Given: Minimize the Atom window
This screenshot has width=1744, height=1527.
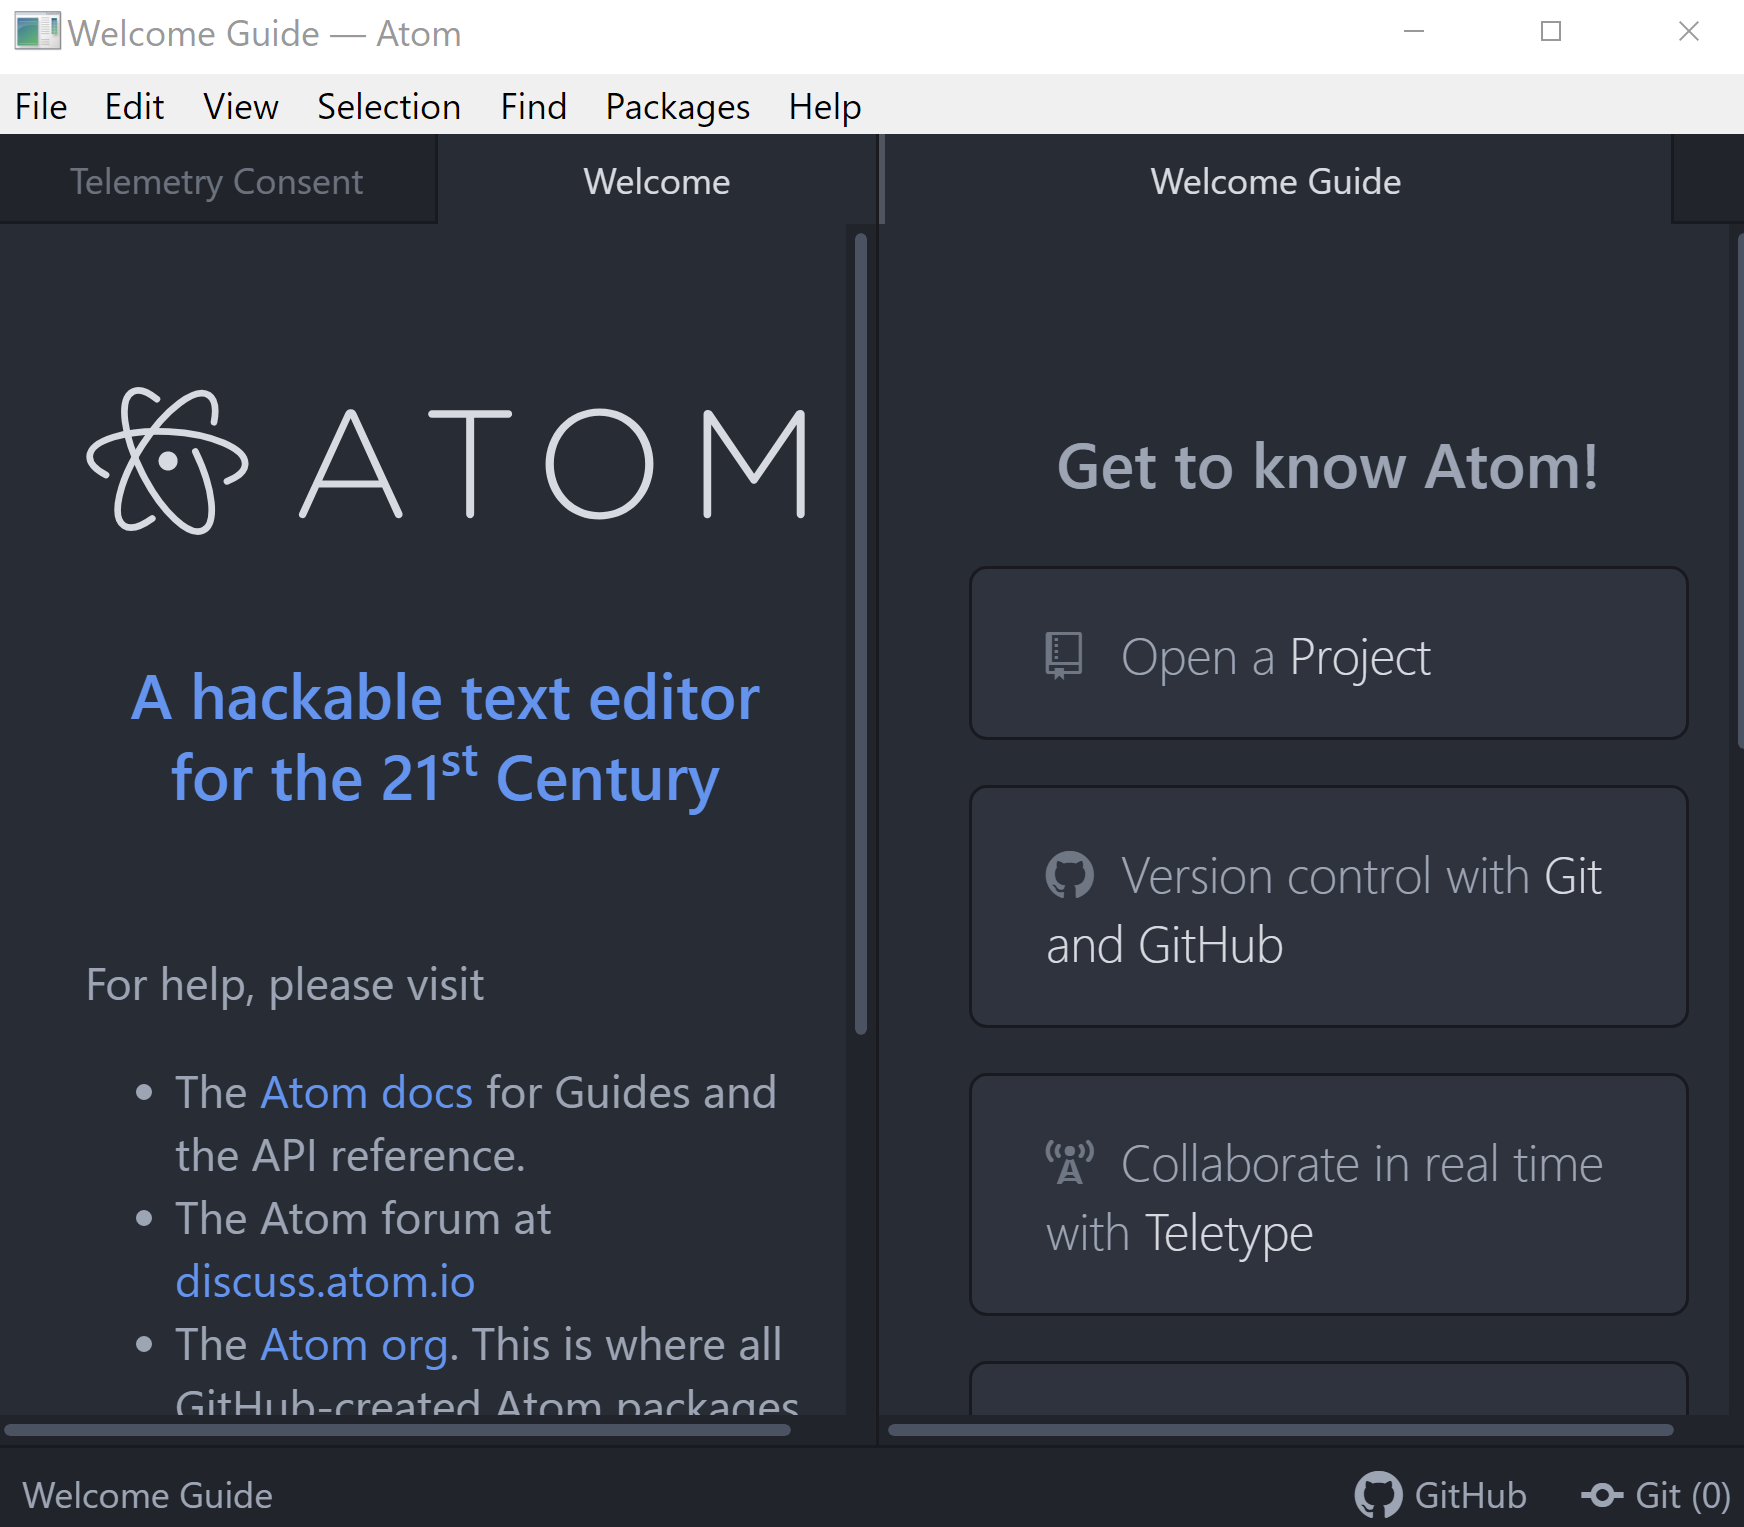Looking at the screenshot, I should coord(1413,32).
